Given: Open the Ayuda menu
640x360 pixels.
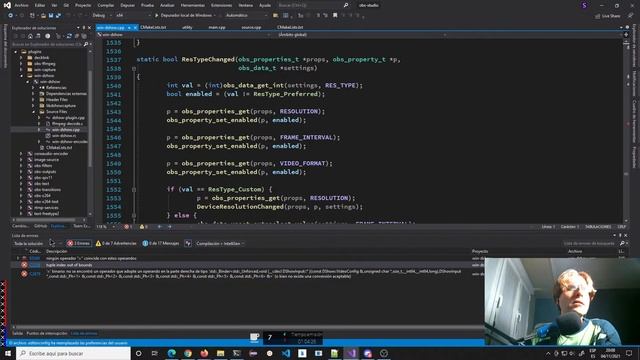Looking at the screenshot, I should (265, 5).
